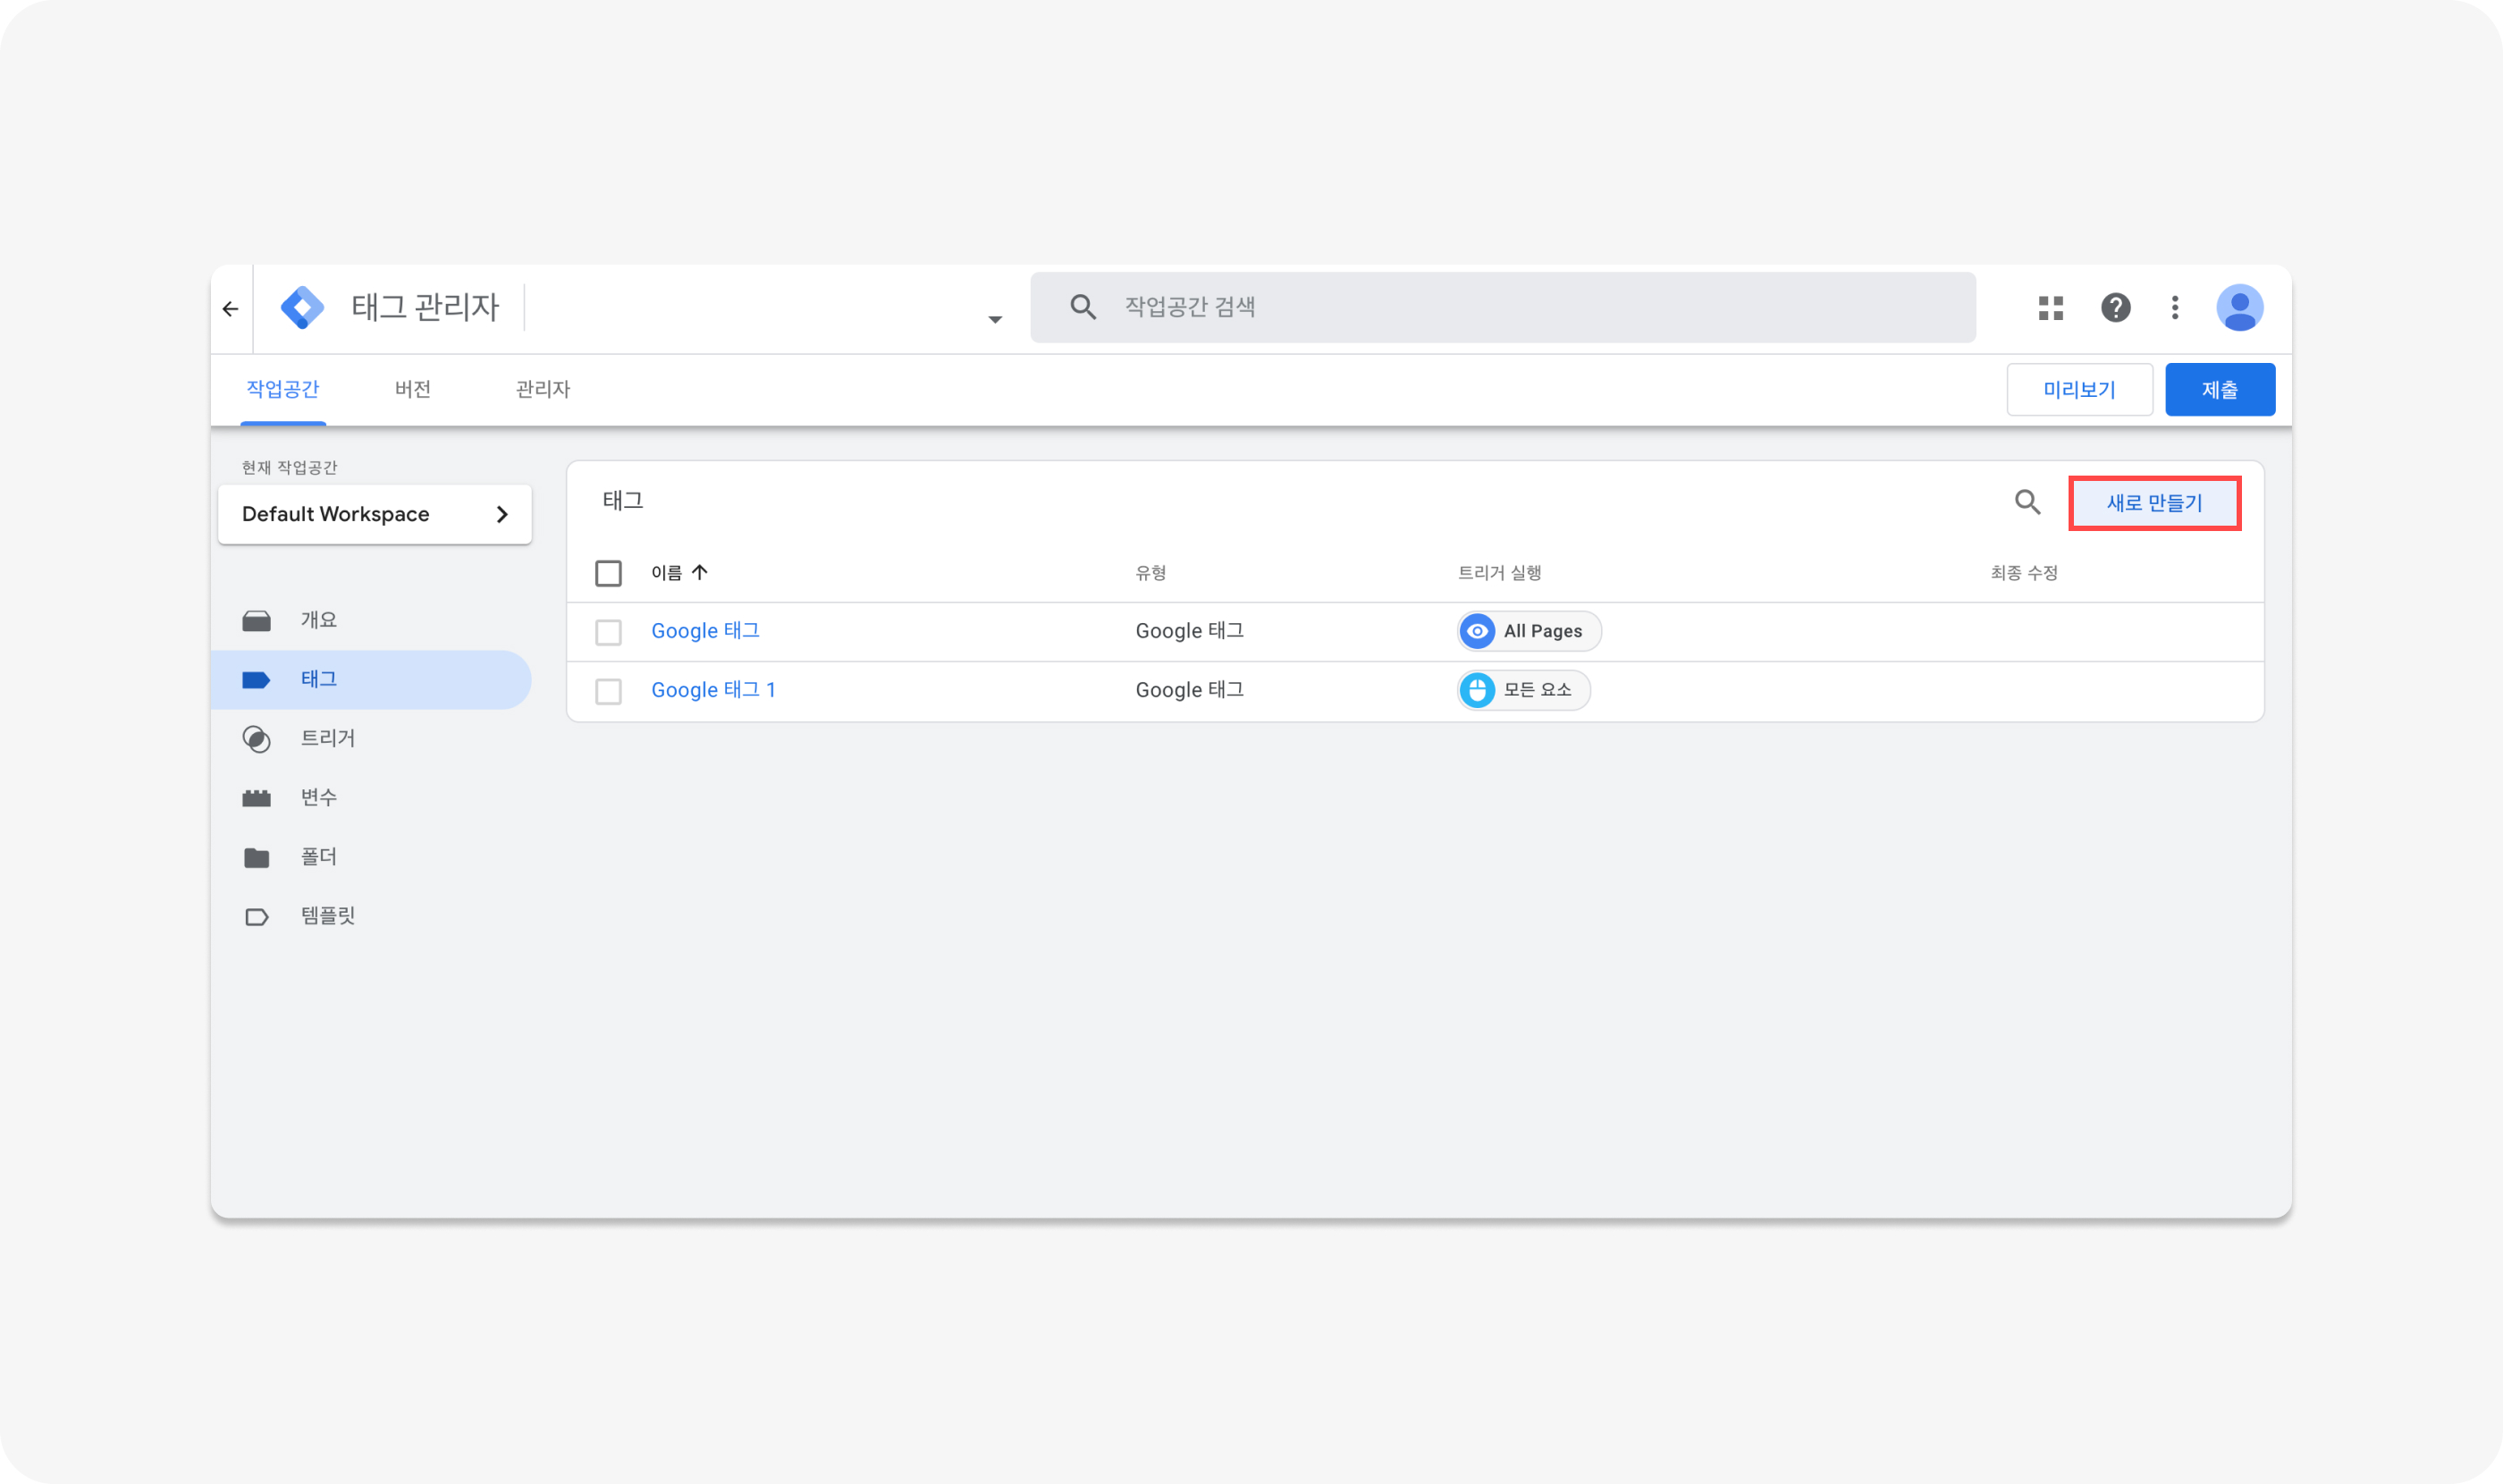The image size is (2503, 1484).
Task: Click the 트리거 실행 column header
Action: pyautogui.click(x=1498, y=573)
